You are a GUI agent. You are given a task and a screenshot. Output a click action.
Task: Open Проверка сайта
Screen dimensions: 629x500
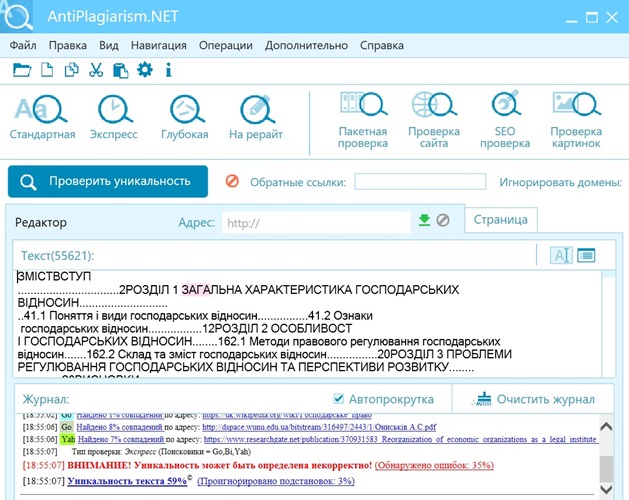(434, 120)
